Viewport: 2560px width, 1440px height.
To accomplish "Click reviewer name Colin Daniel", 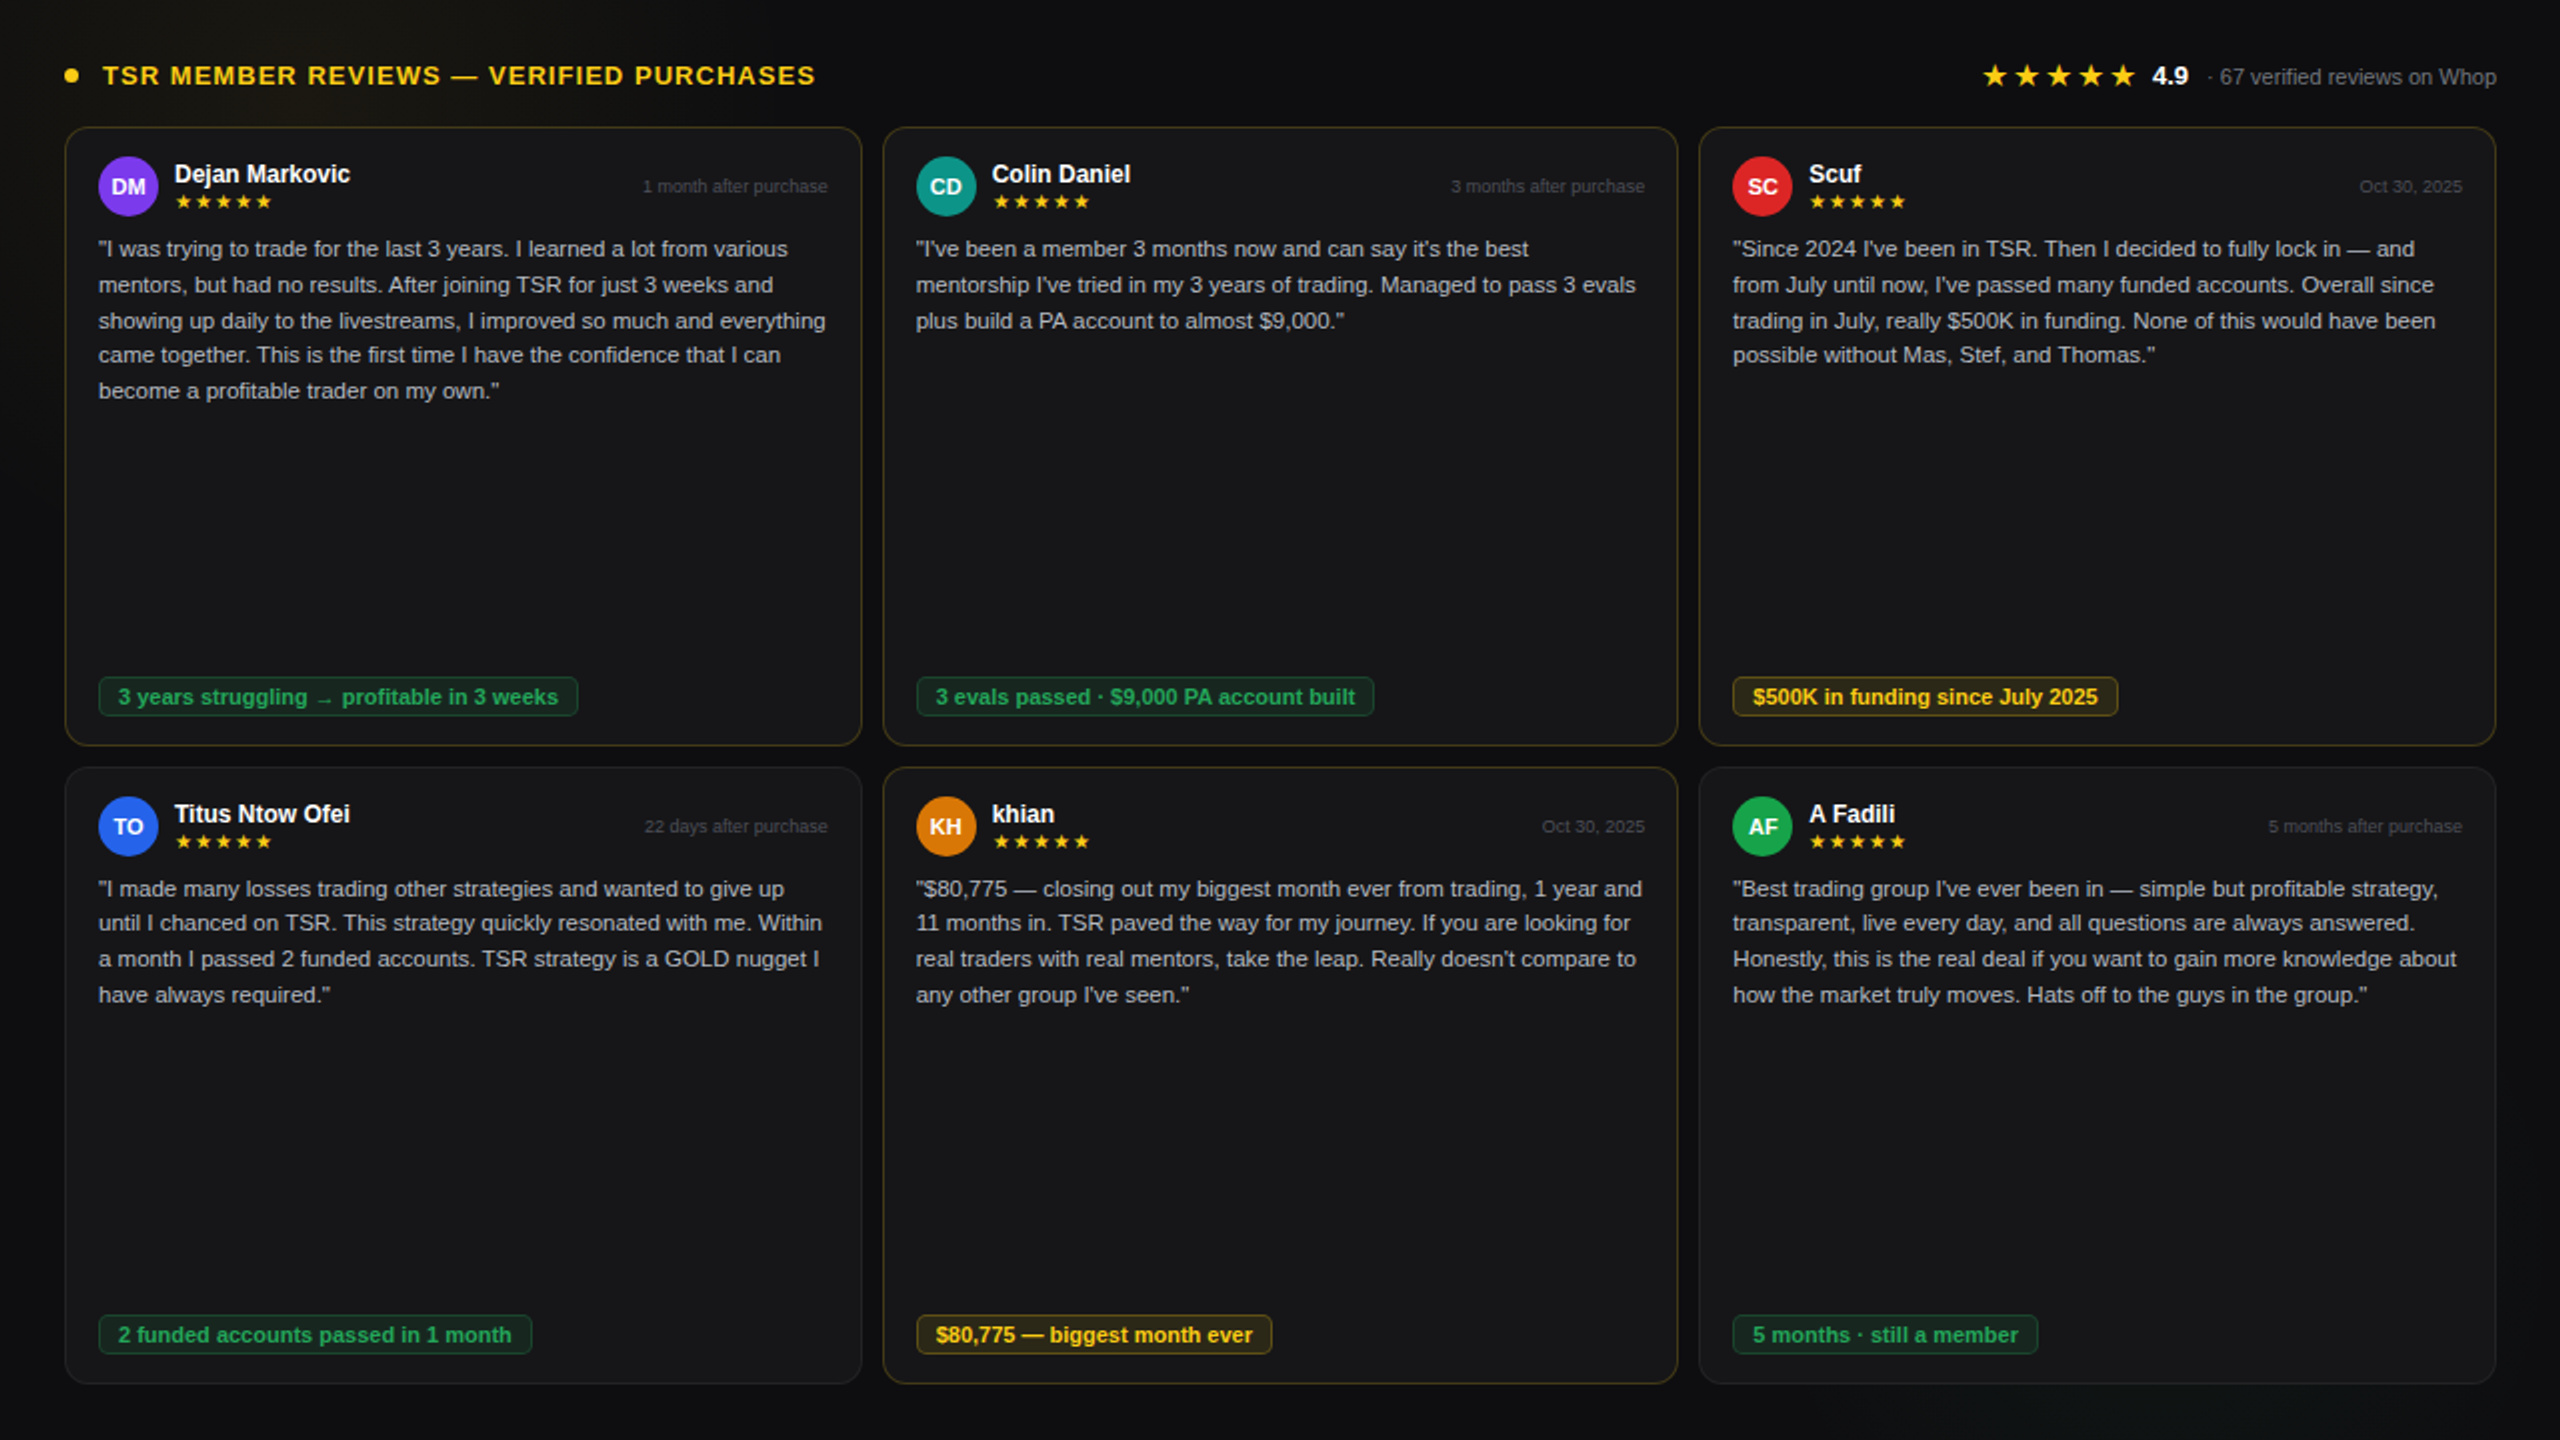I will coord(1061,174).
